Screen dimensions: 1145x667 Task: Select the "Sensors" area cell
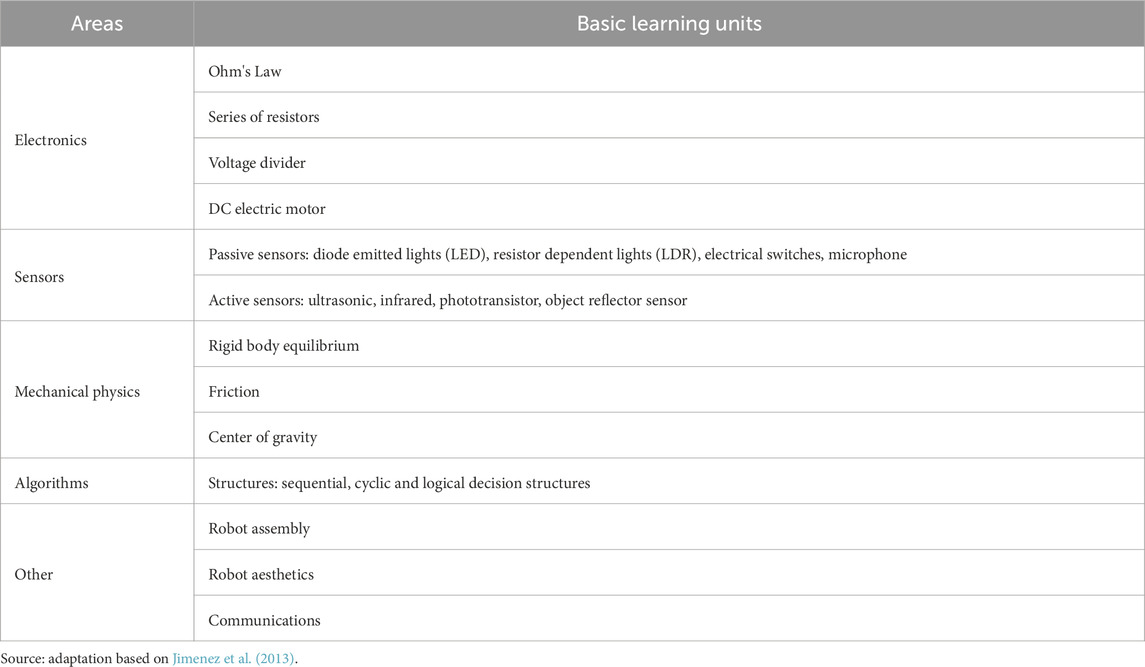coord(40,277)
